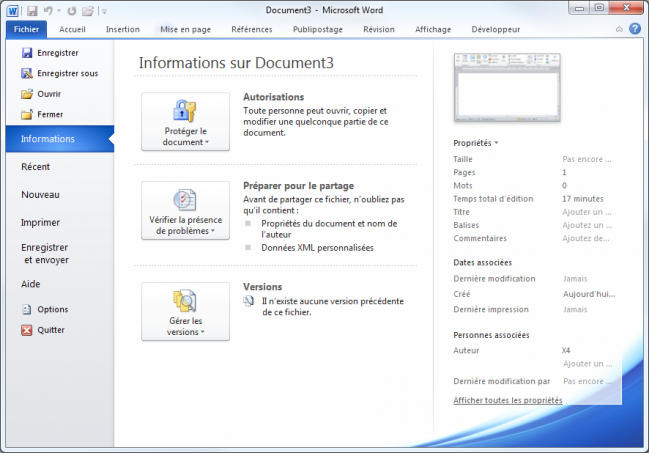Click the open folder icon in the title bar
The image size is (649, 453).
(x=88, y=10)
